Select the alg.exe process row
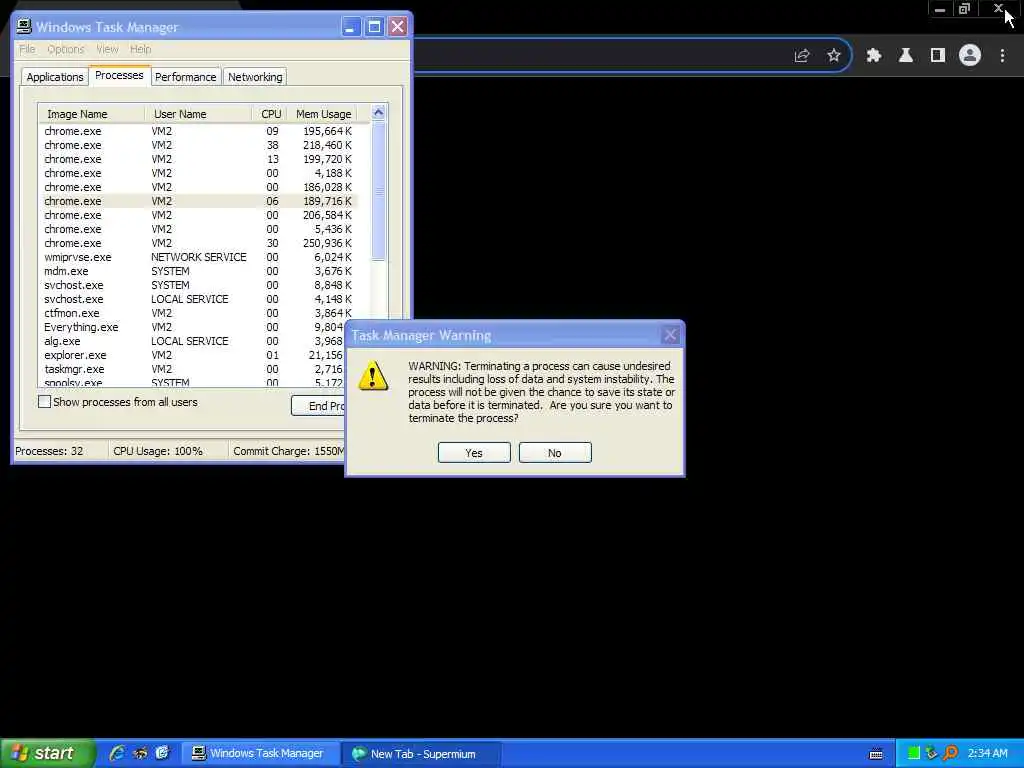Image resolution: width=1024 pixels, height=768 pixels. click(x=191, y=341)
